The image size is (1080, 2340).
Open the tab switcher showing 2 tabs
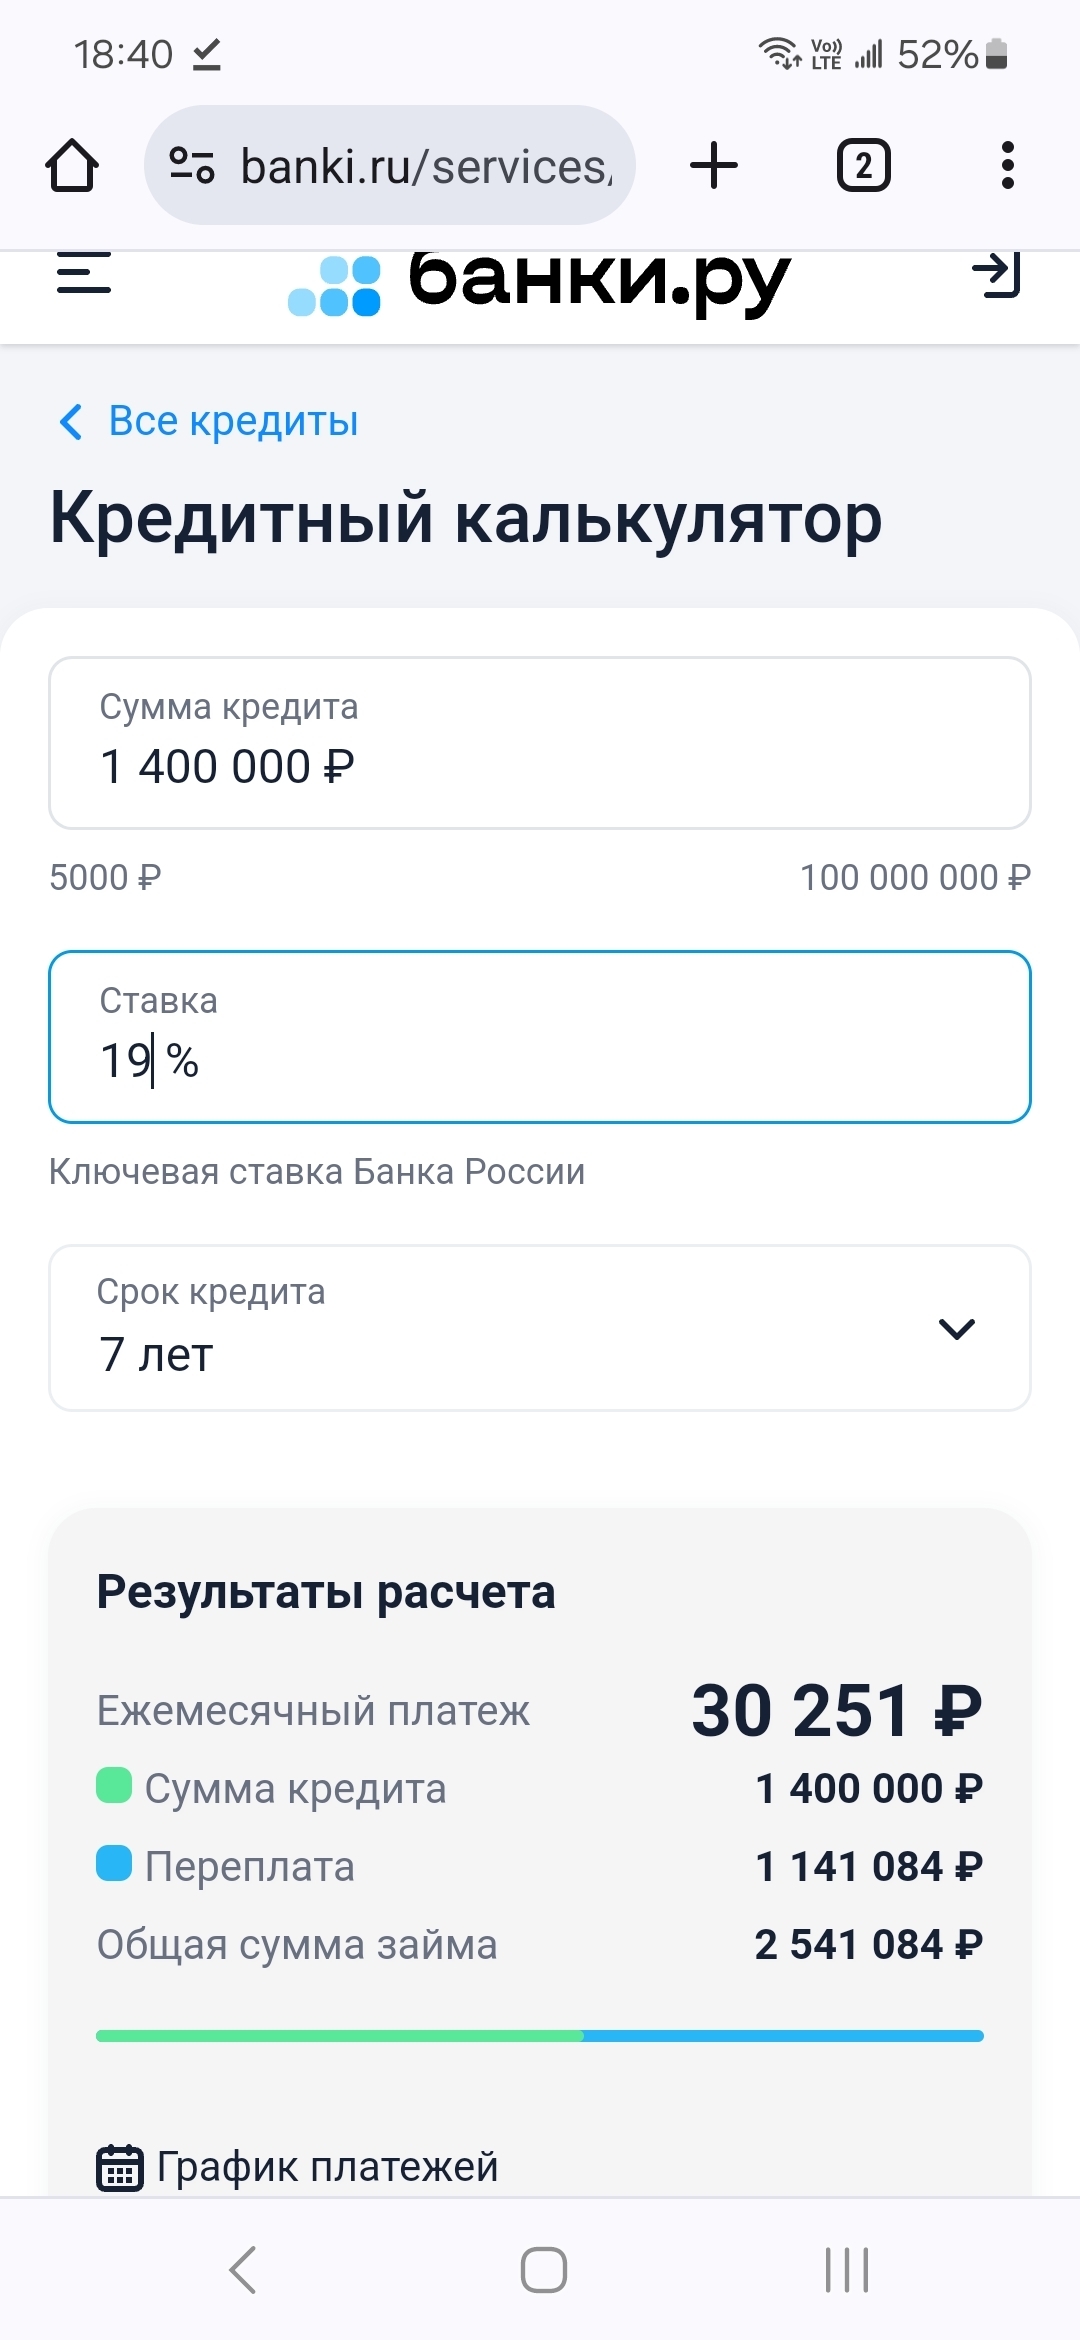pyautogui.click(x=863, y=165)
